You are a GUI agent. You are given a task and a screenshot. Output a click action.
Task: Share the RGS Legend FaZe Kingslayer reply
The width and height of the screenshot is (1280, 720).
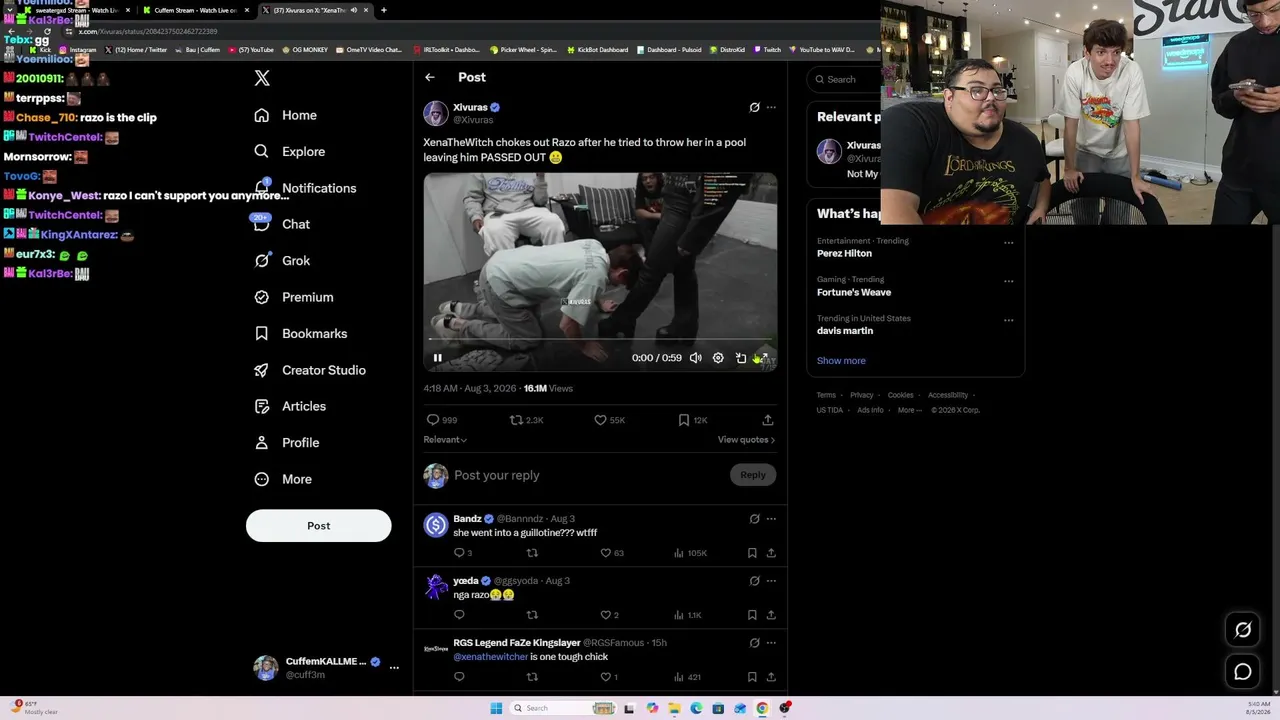[771, 677]
